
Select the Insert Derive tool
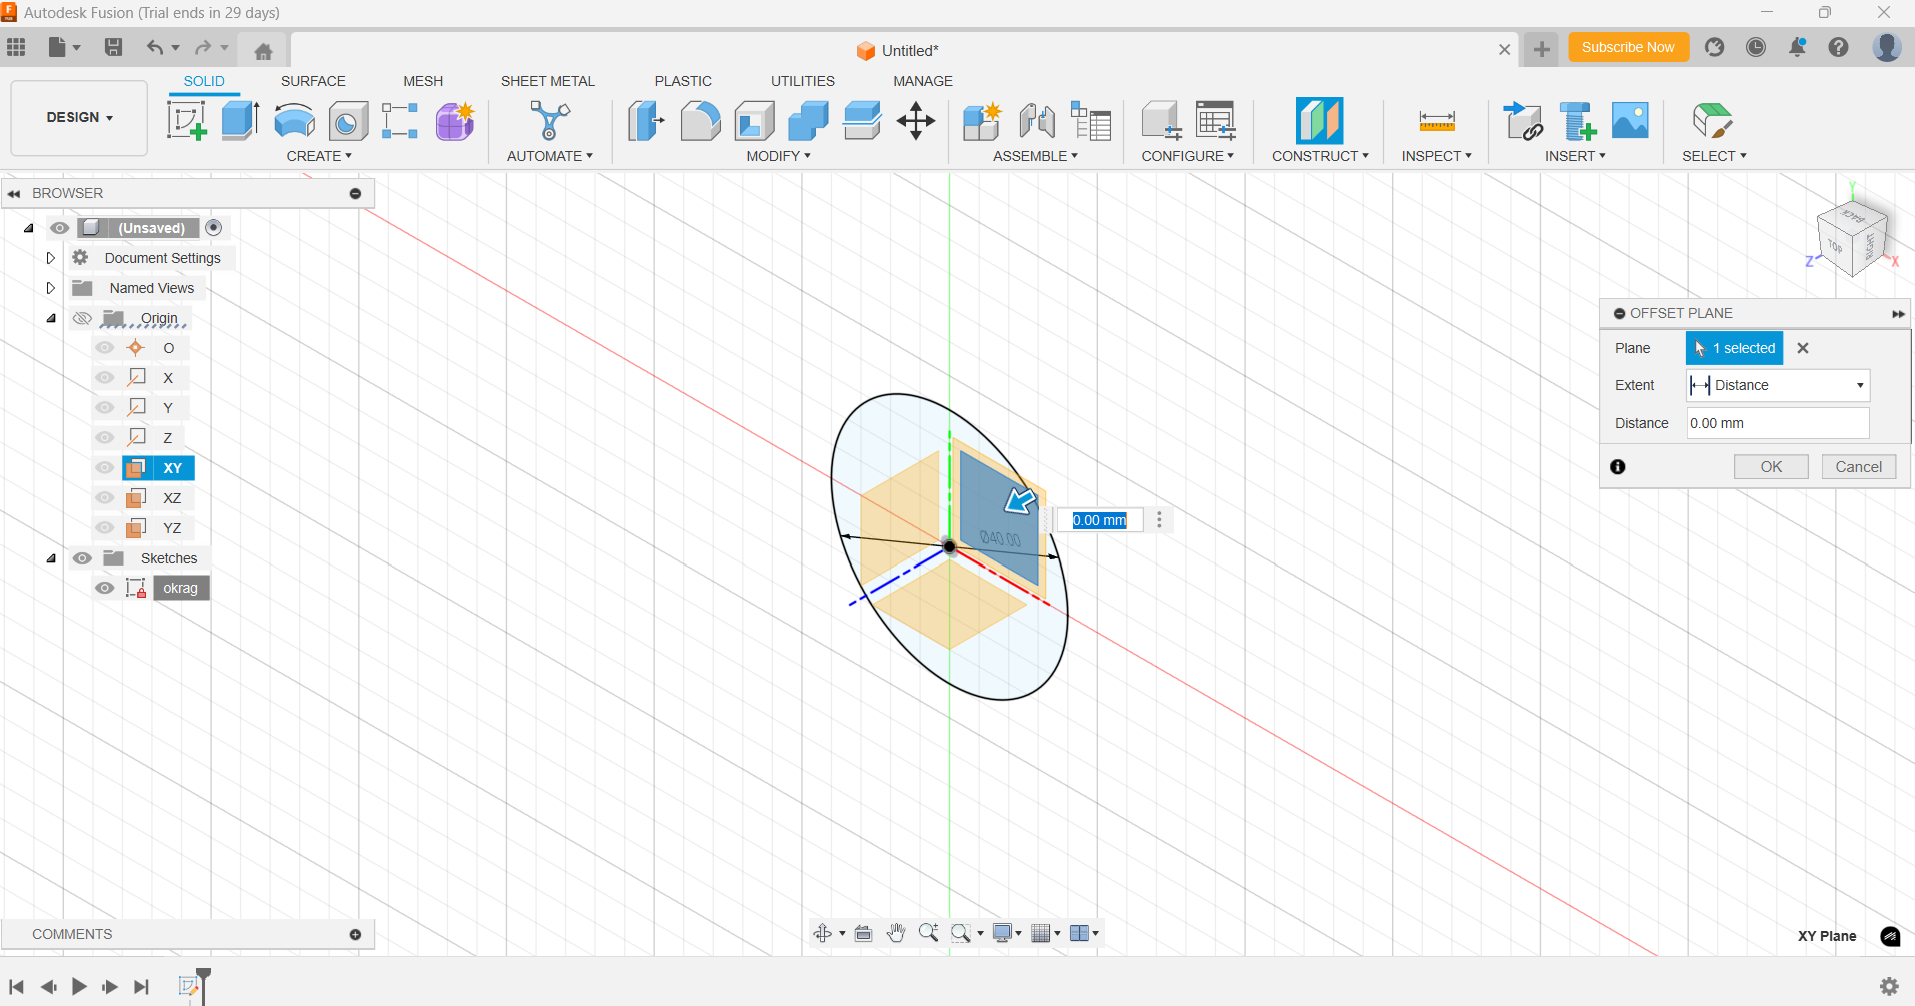[1524, 121]
